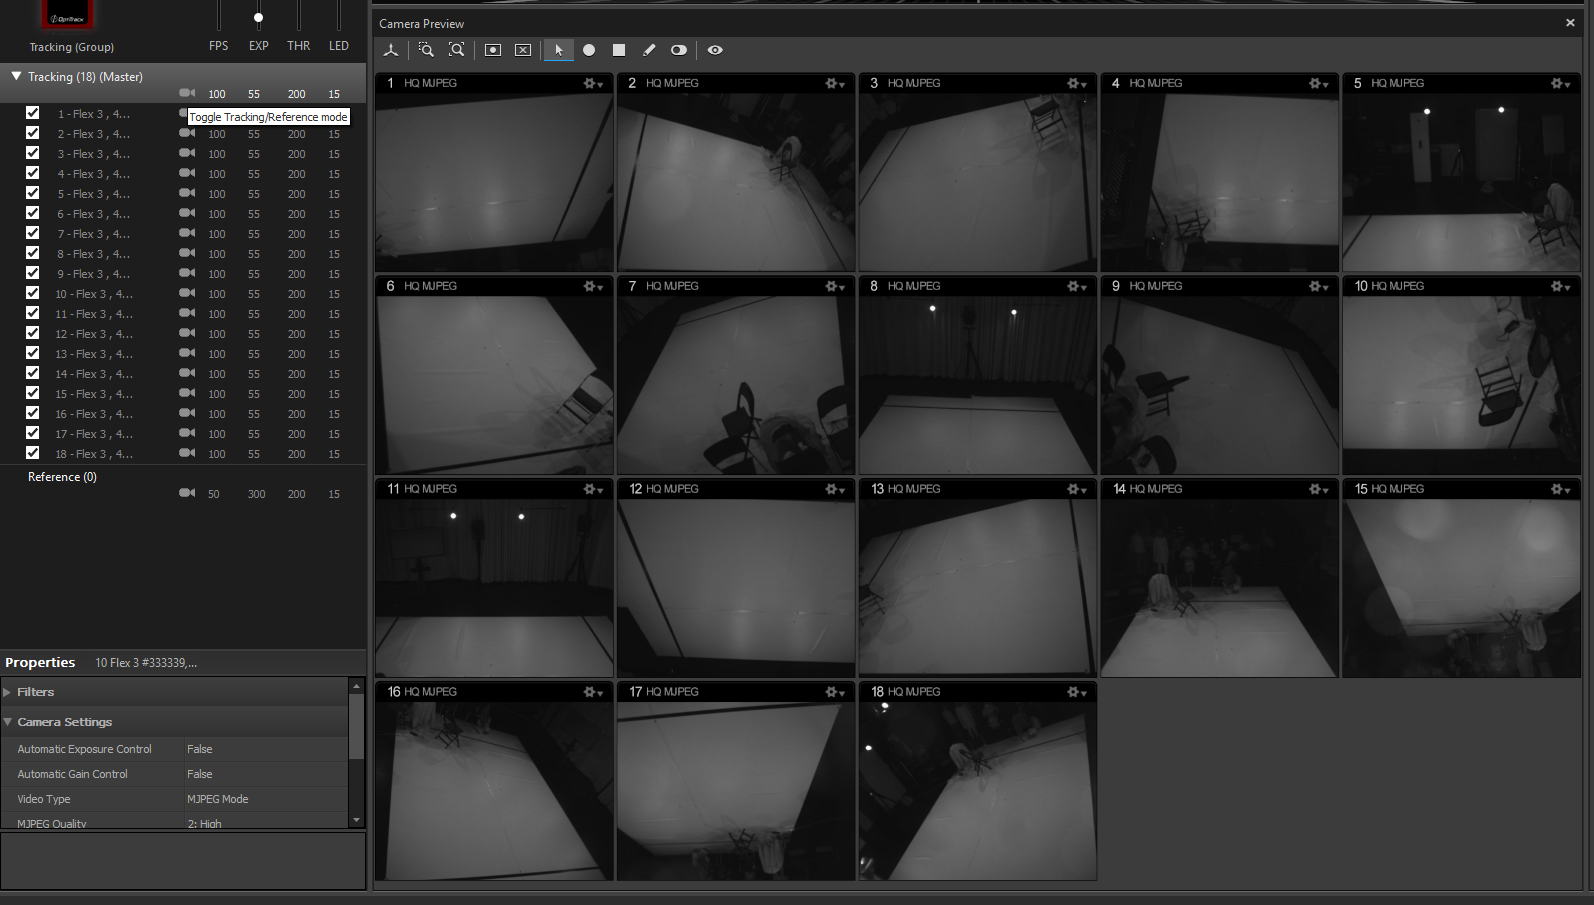Screen dimensions: 1594x905
Task: Expand the Filters properties section
Action: tap(8, 692)
